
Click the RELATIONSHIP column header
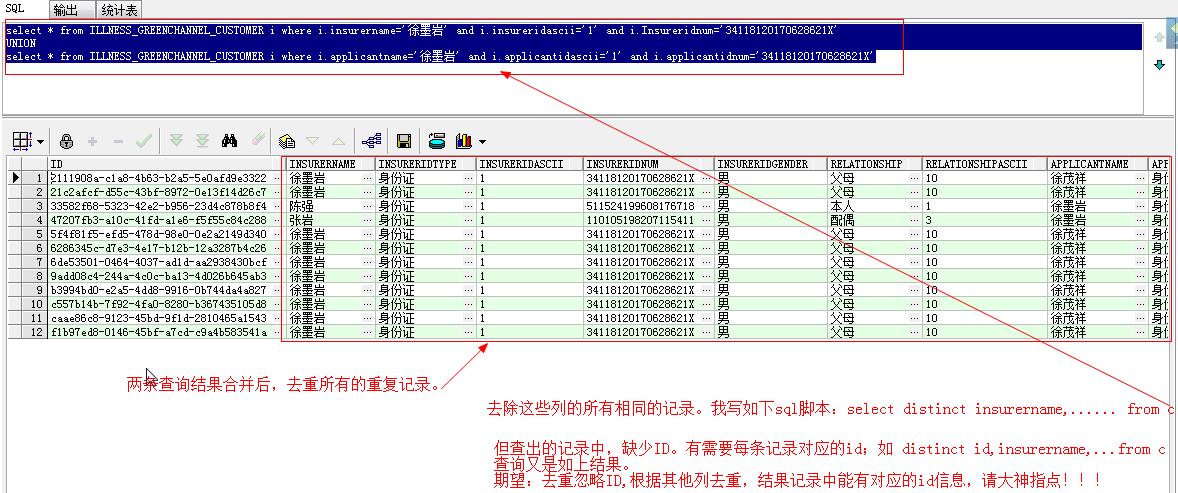point(875,164)
